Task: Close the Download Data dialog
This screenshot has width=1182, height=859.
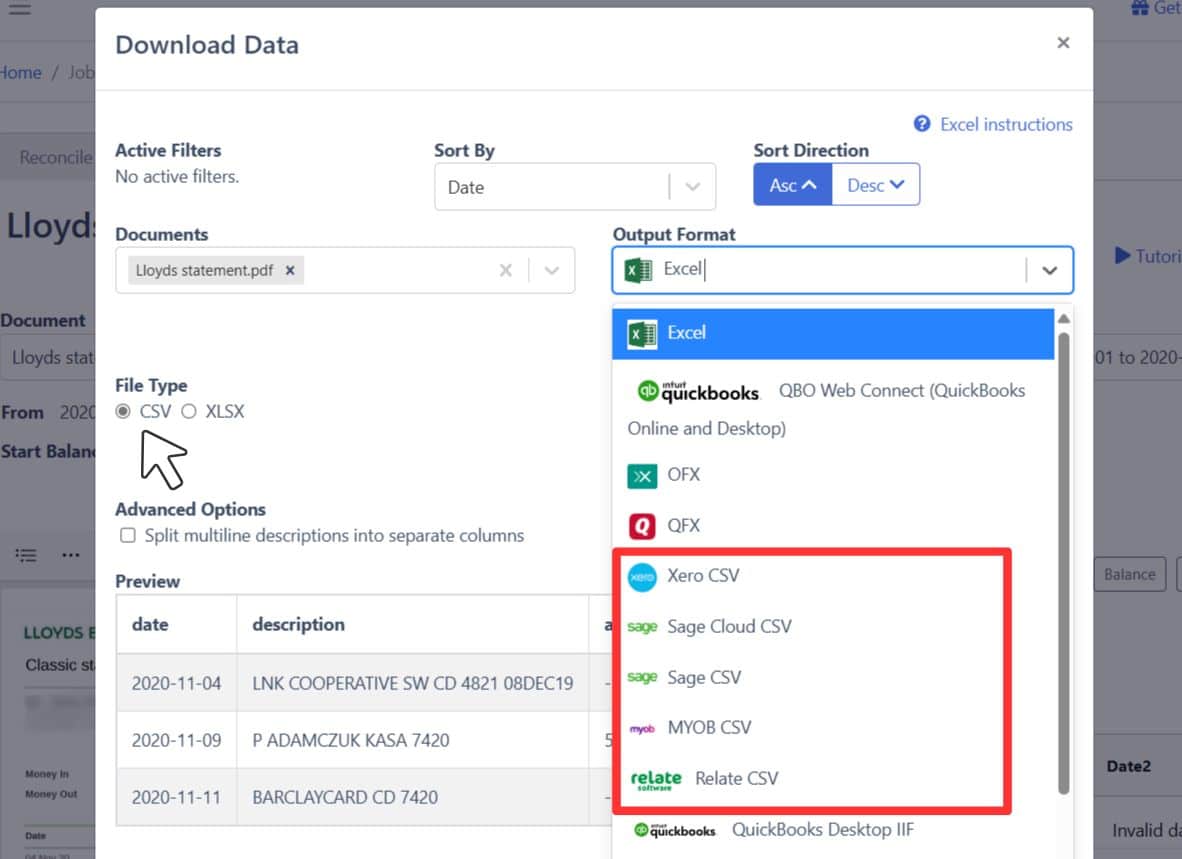Action: coord(1063,43)
